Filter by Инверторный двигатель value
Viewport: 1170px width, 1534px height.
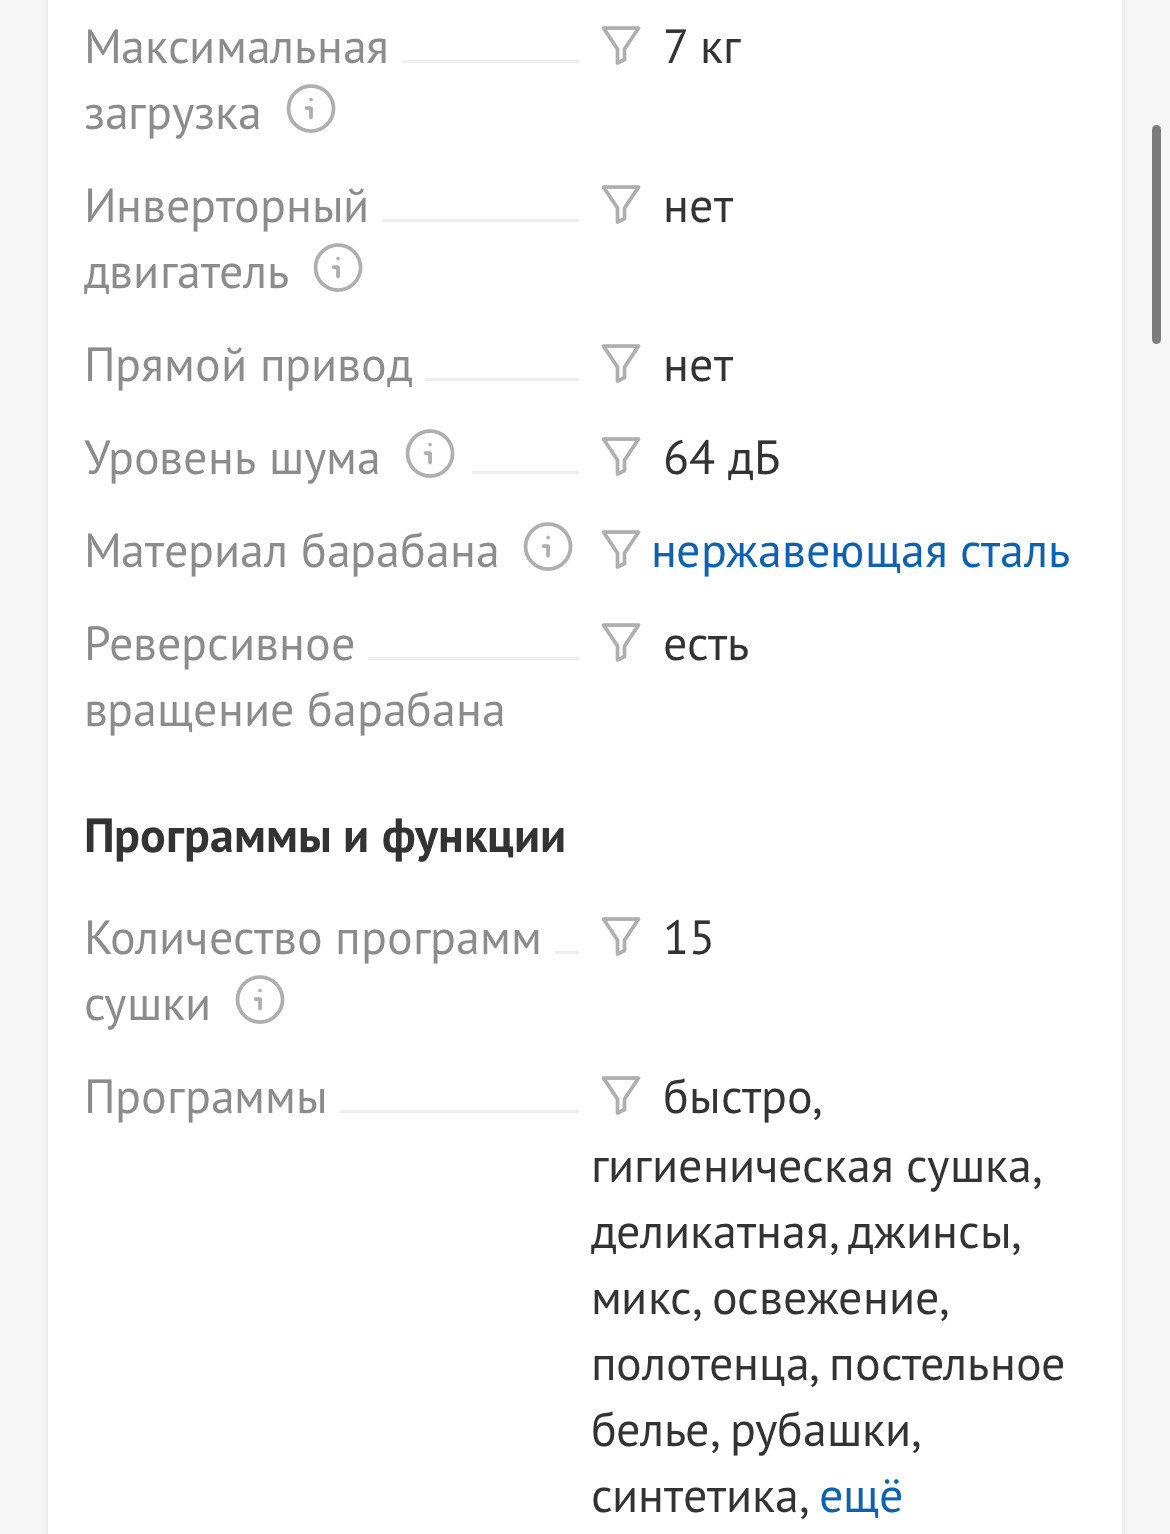pos(620,205)
